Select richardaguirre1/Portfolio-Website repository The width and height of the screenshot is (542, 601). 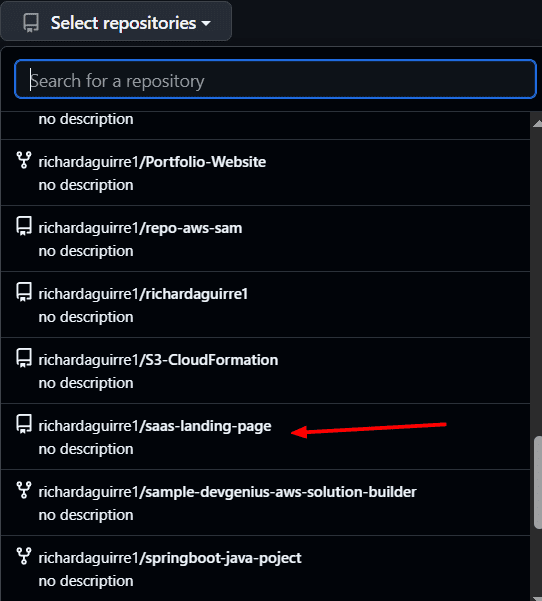point(265,173)
